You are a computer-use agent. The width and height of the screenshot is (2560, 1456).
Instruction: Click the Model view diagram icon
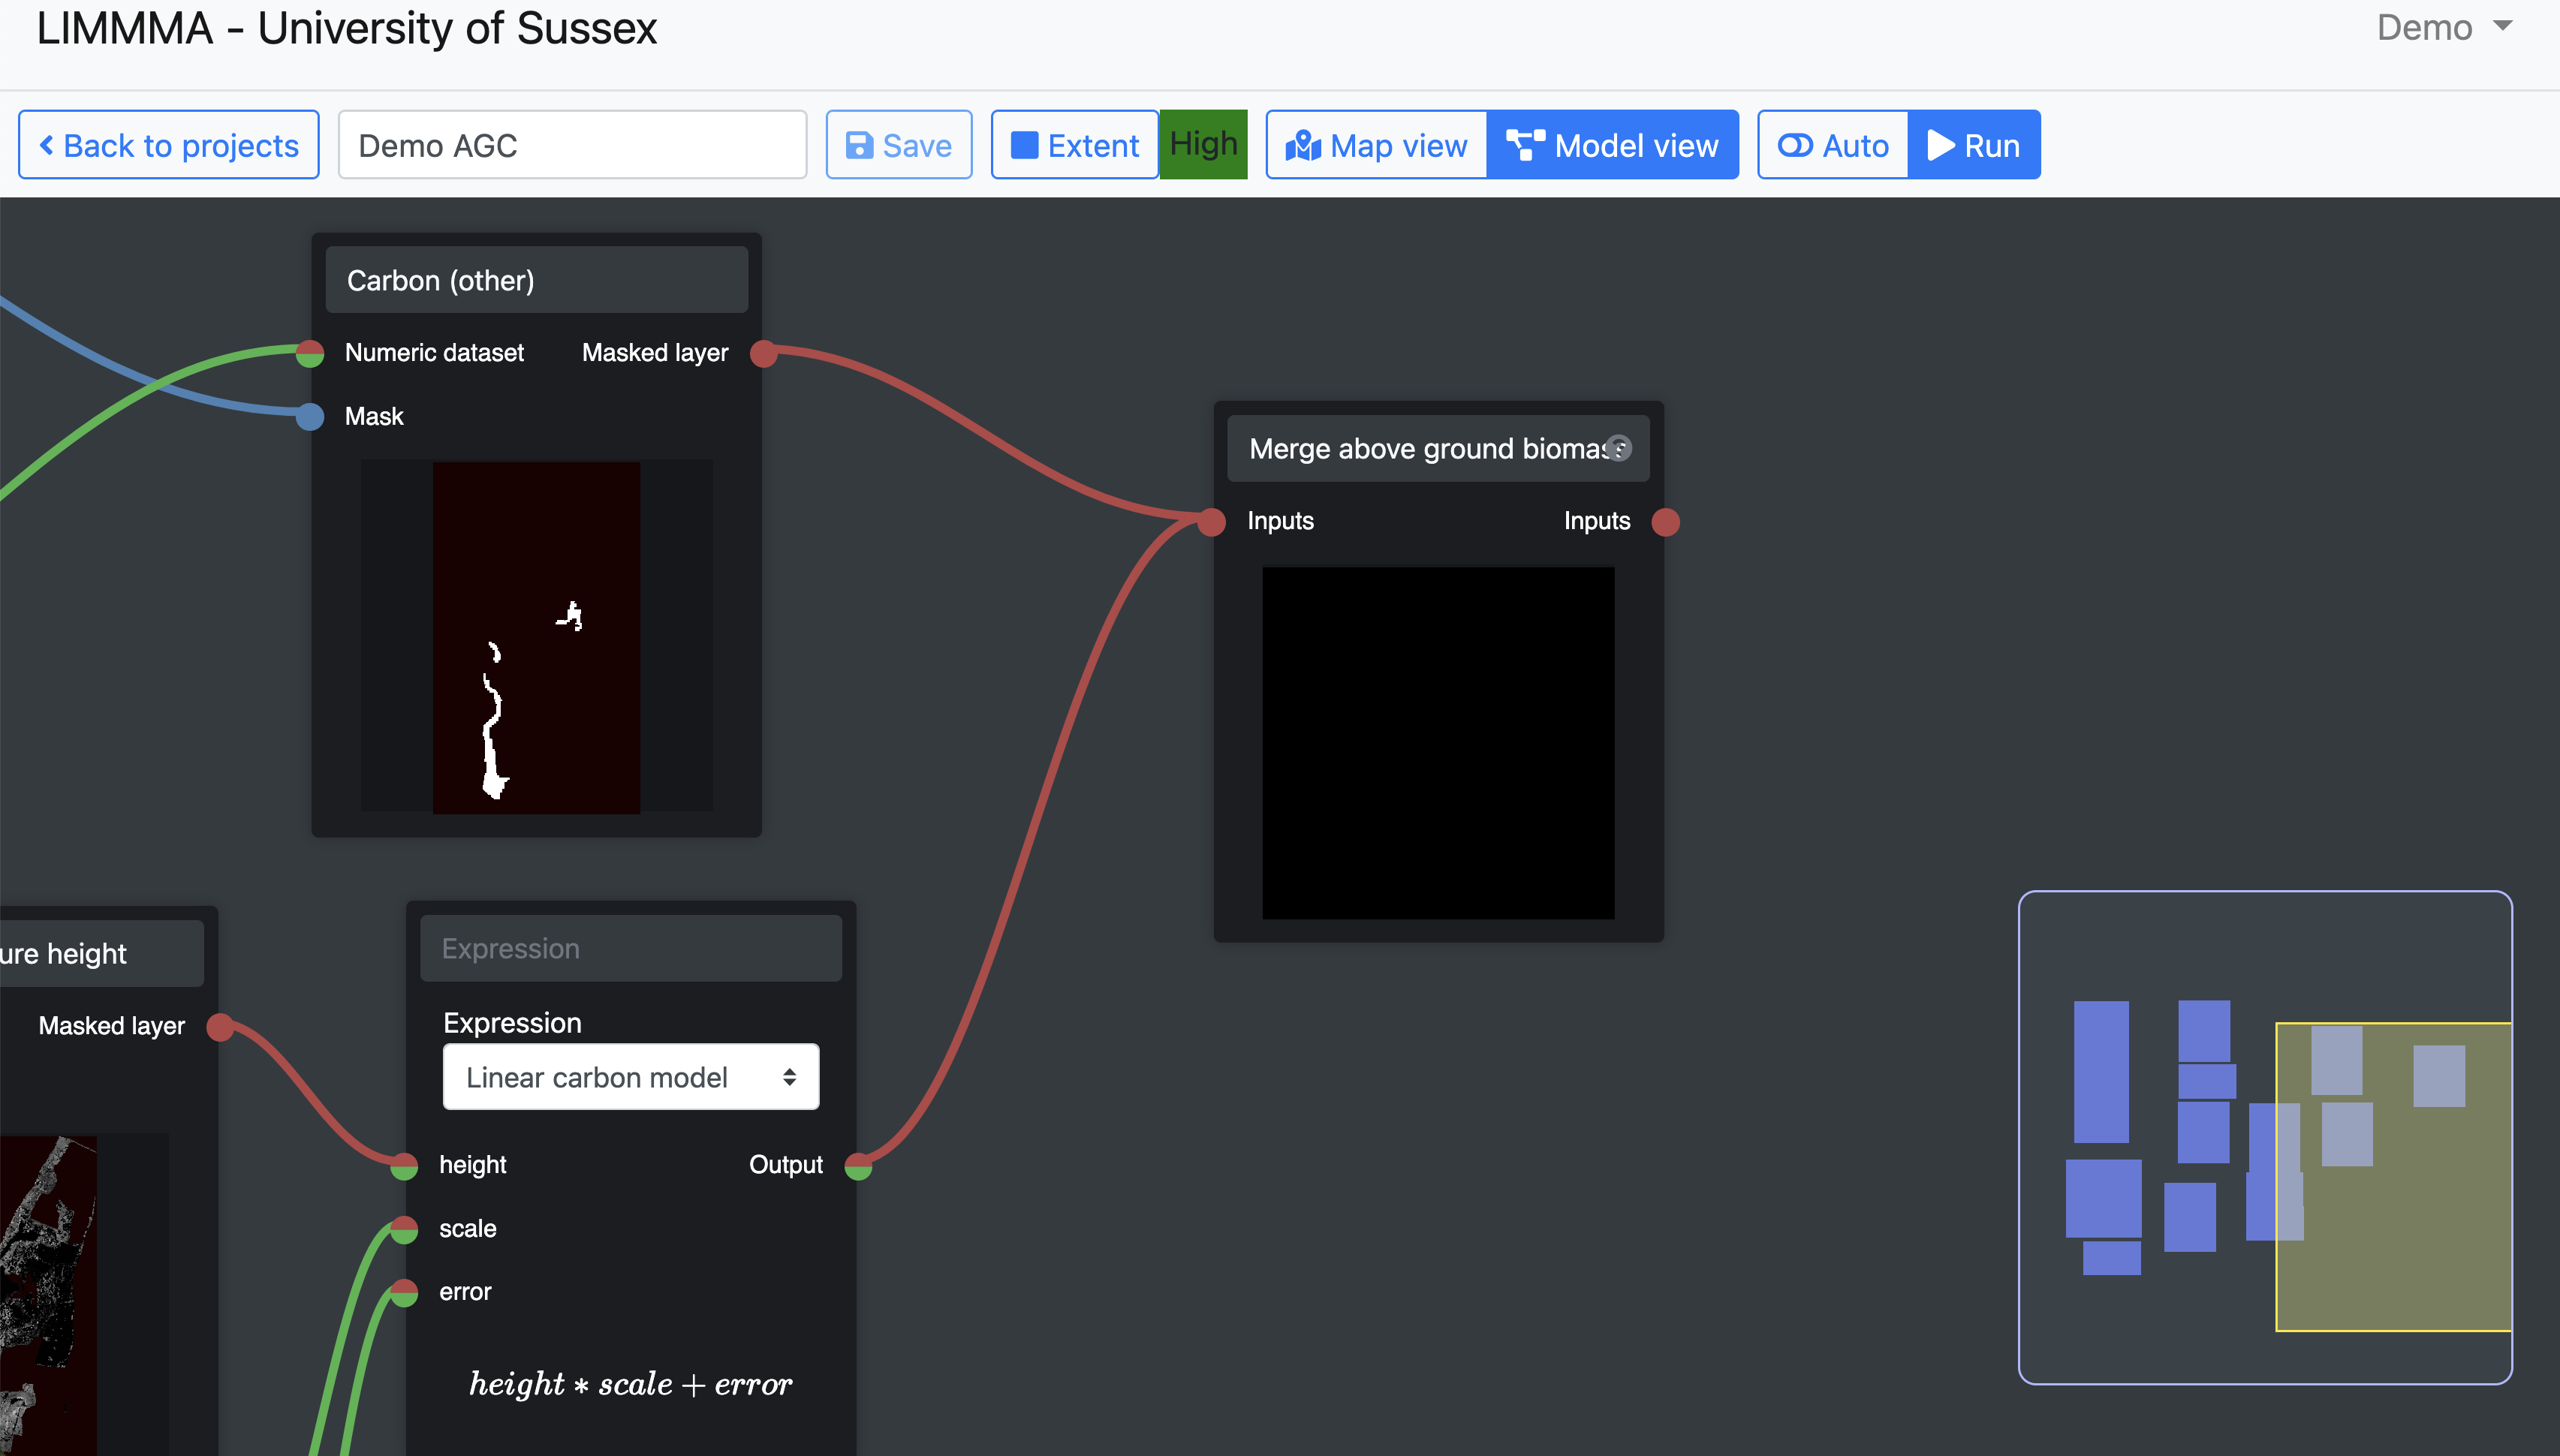pyautogui.click(x=1525, y=145)
